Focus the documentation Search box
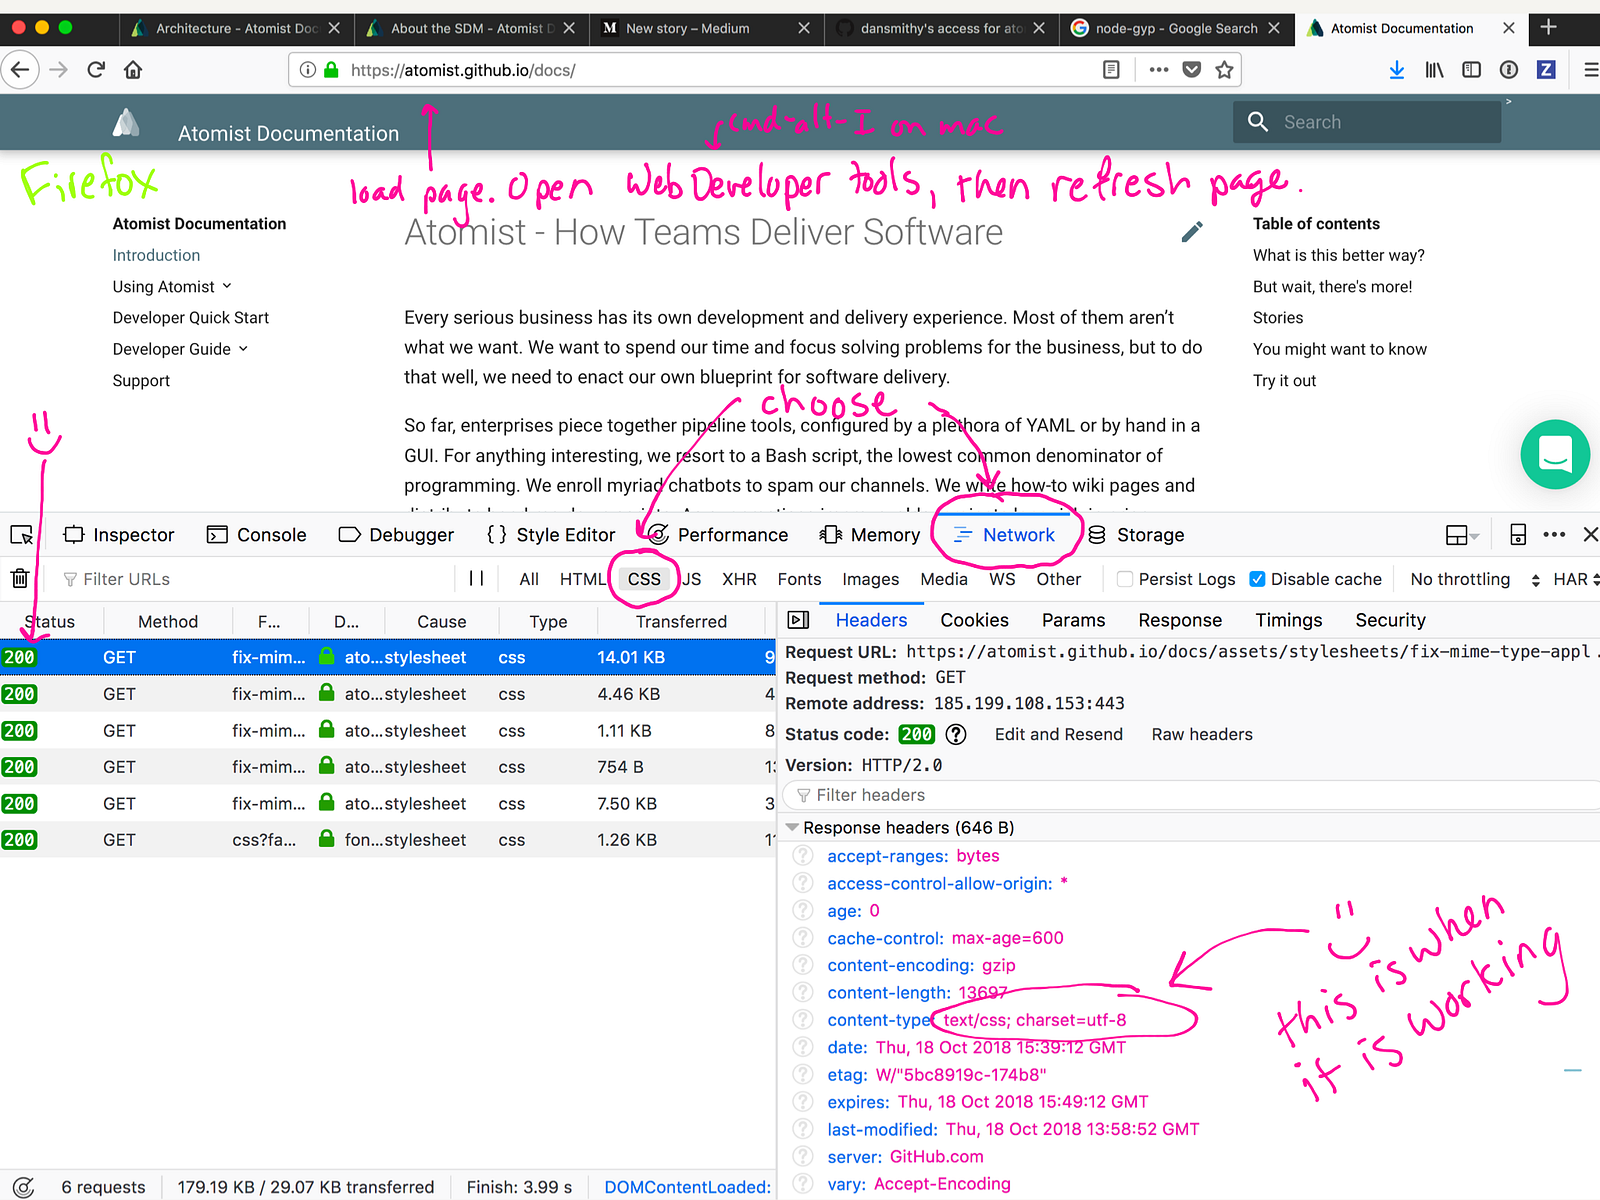The image size is (1600, 1200). [1367, 122]
